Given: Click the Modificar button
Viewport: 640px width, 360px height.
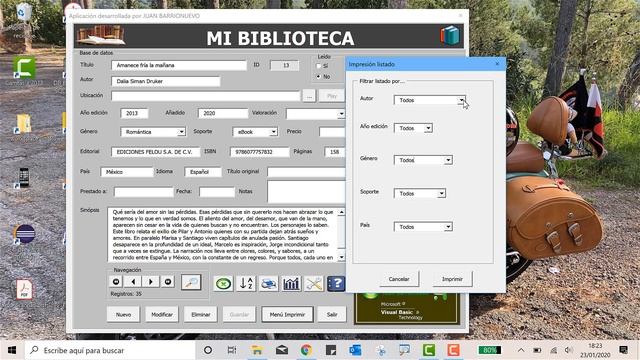Looking at the screenshot, I should tap(162, 314).
